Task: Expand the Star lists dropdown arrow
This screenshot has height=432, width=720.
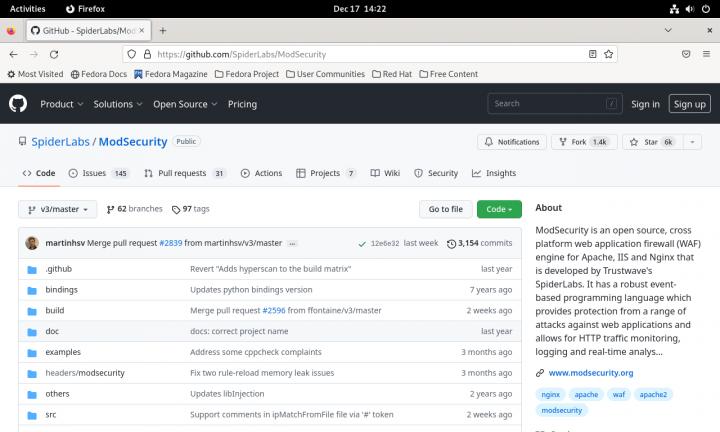Action: coord(694,142)
